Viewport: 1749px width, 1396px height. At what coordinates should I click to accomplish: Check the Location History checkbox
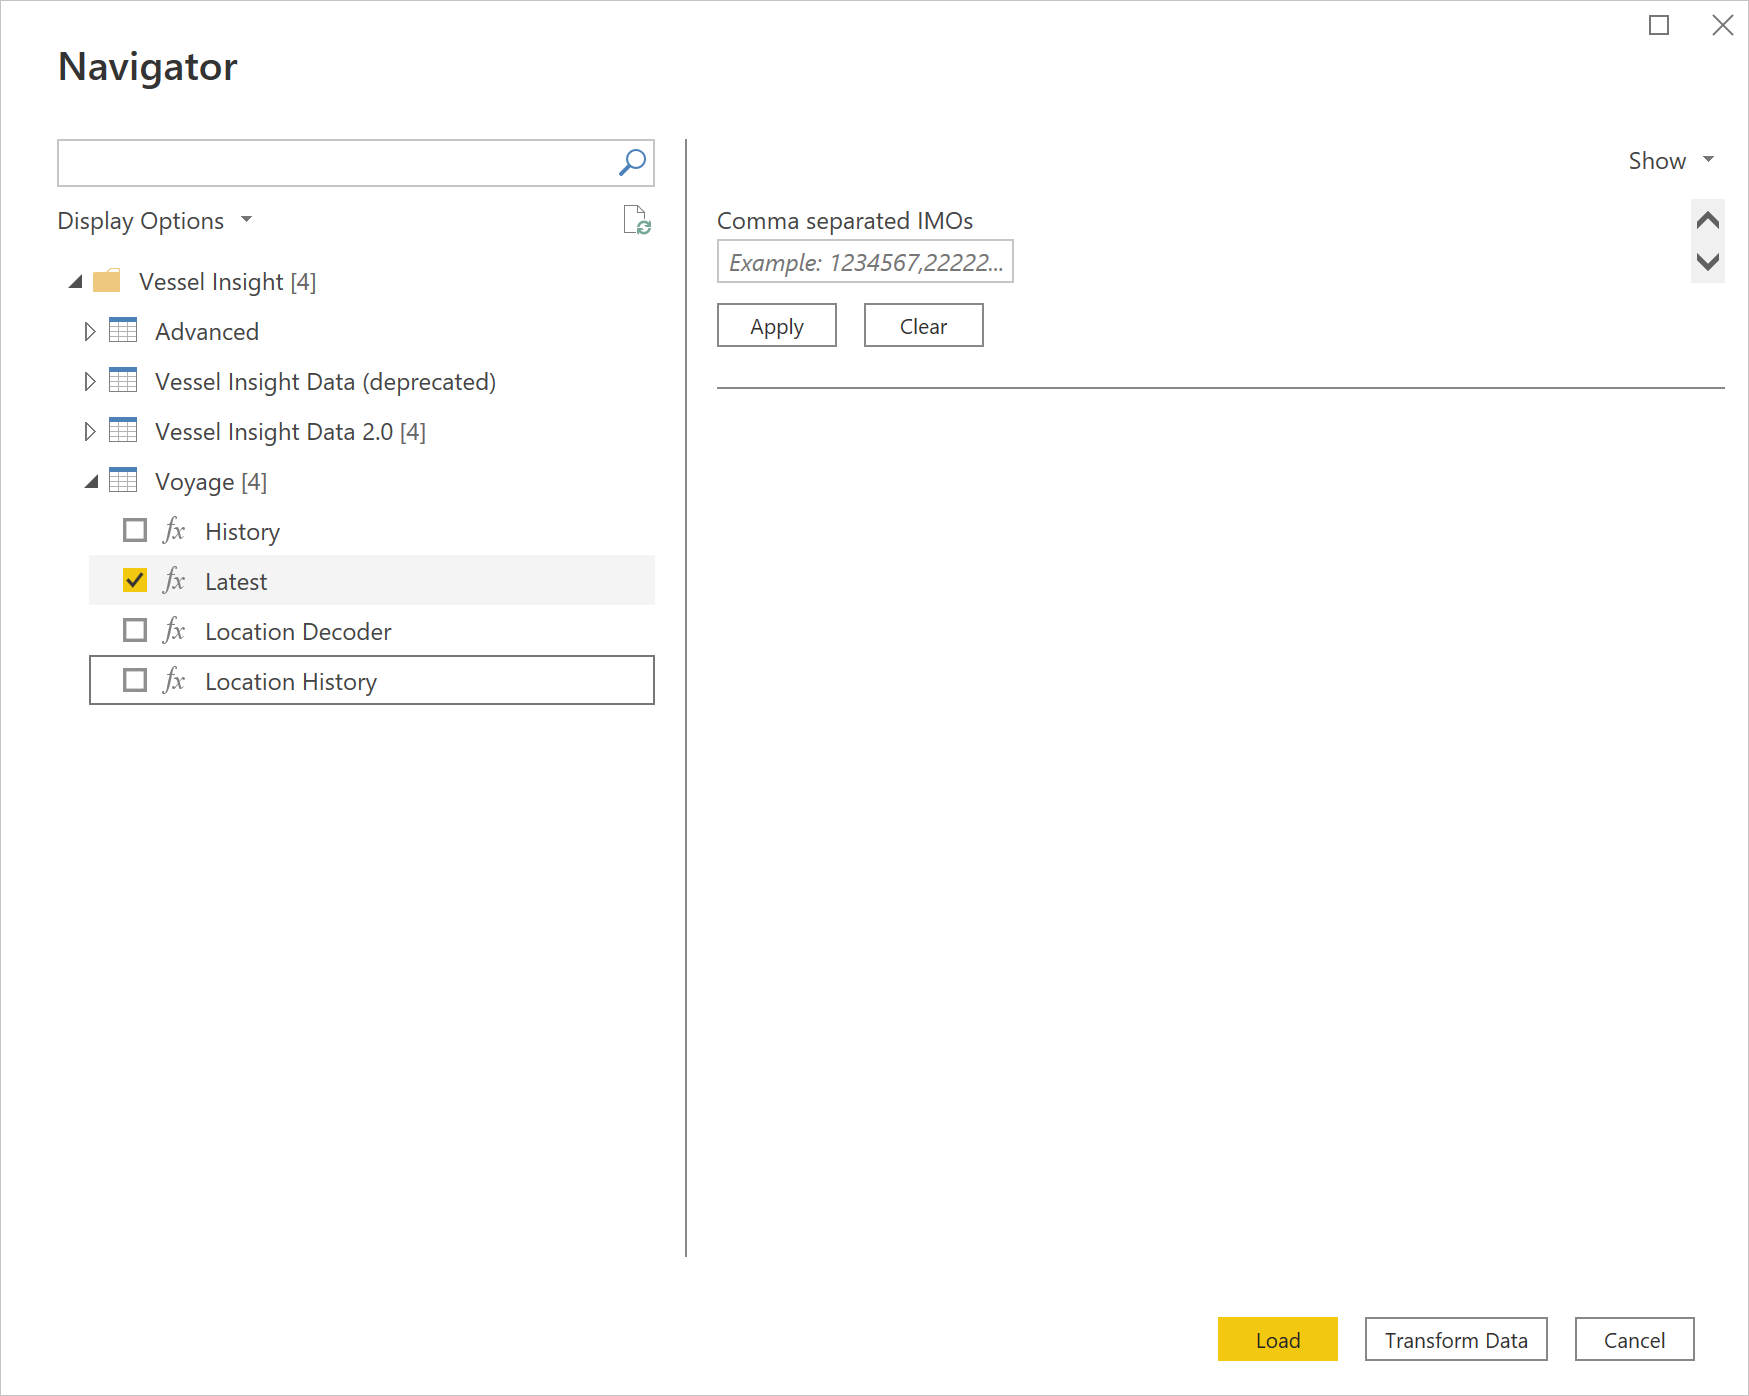pos(135,680)
